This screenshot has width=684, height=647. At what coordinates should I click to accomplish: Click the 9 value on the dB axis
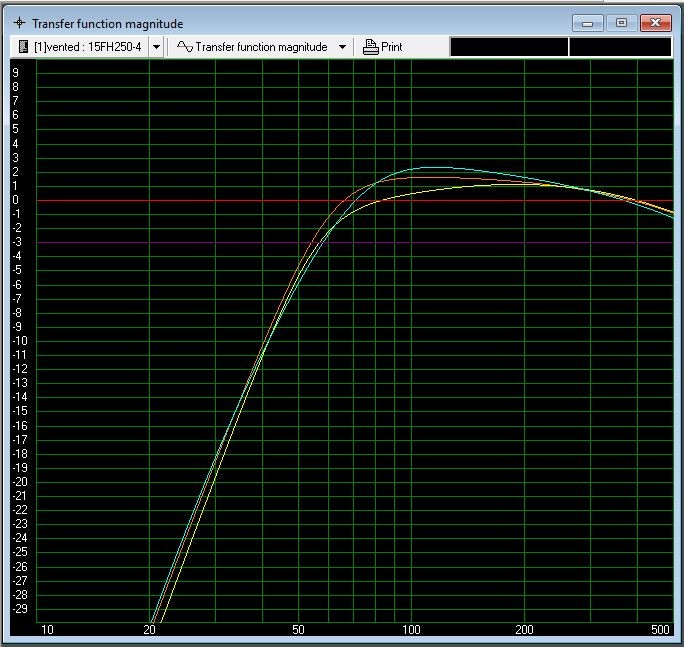16,73
